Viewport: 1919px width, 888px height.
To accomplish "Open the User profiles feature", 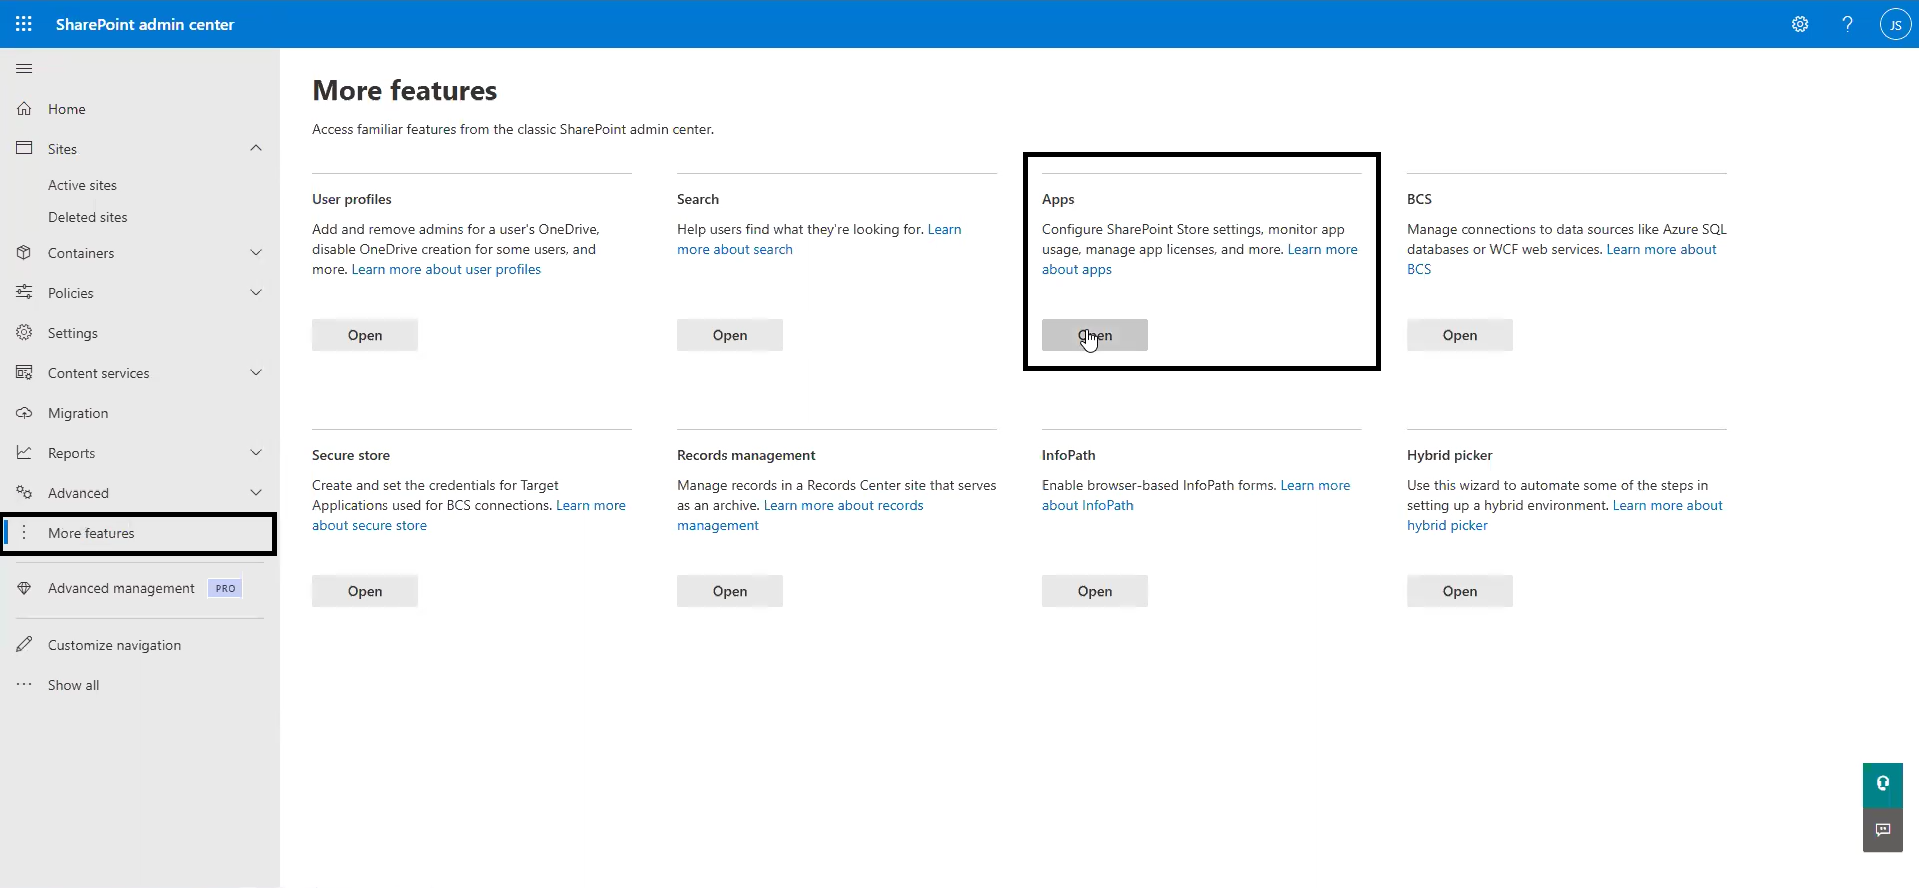I will point(364,335).
